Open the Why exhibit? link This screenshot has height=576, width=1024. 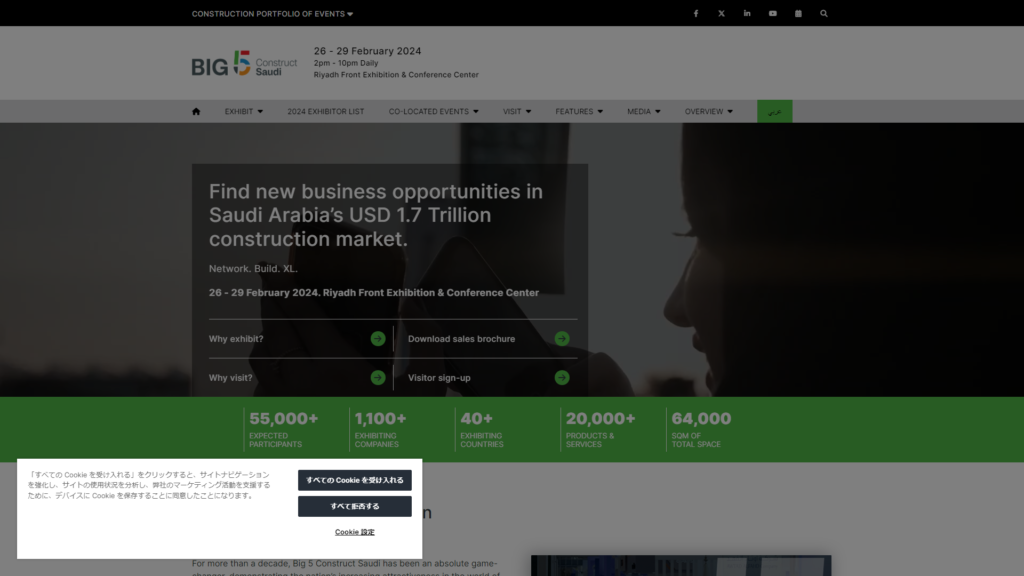tap(236, 339)
